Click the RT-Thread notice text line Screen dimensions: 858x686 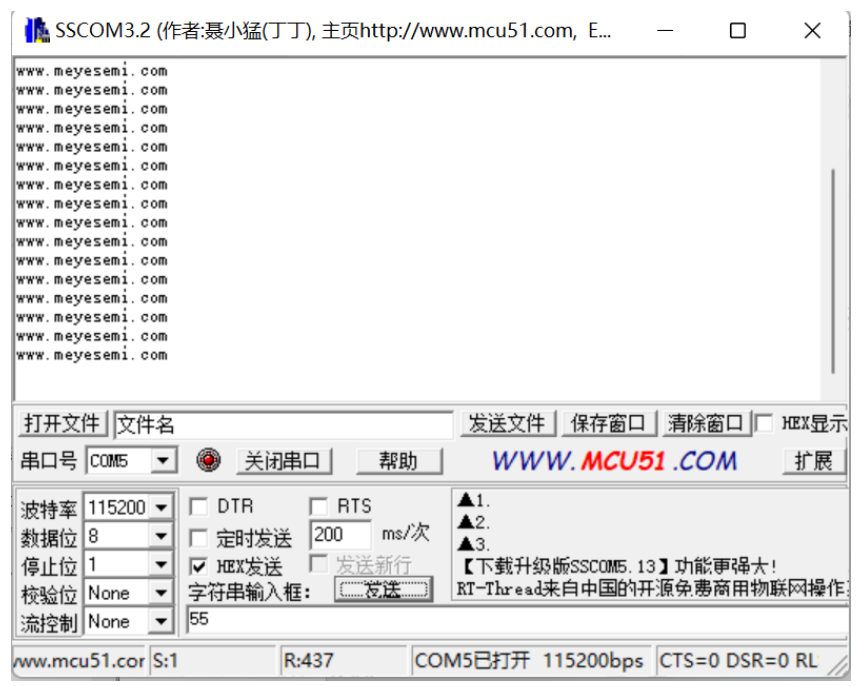(x=651, y=589)
